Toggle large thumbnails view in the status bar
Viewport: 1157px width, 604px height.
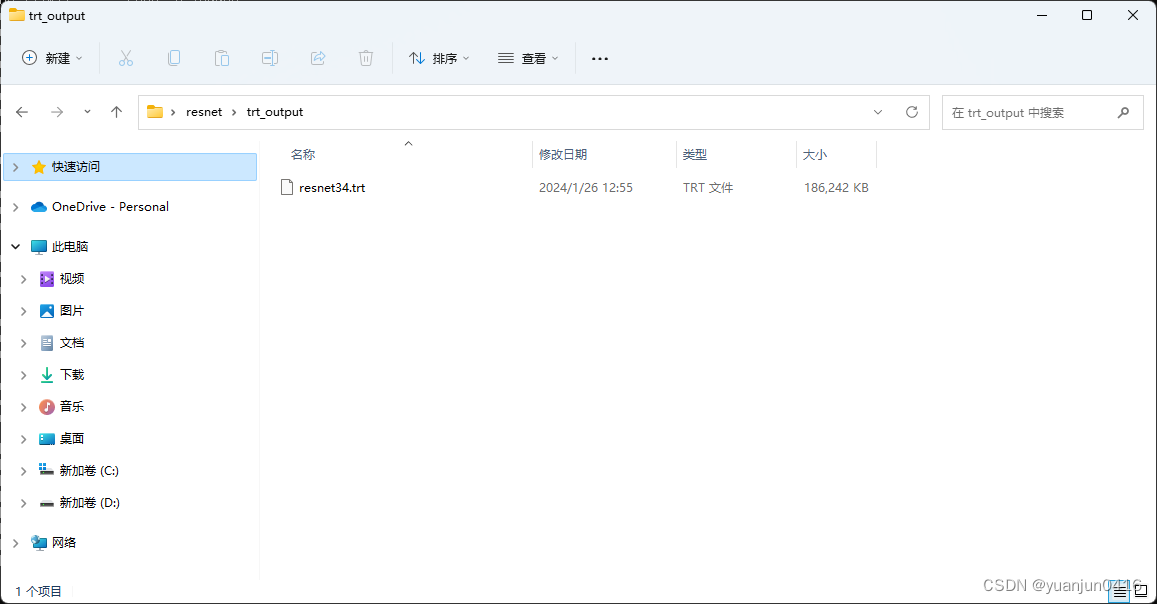pyautogui.click(x=1143, y=591)
